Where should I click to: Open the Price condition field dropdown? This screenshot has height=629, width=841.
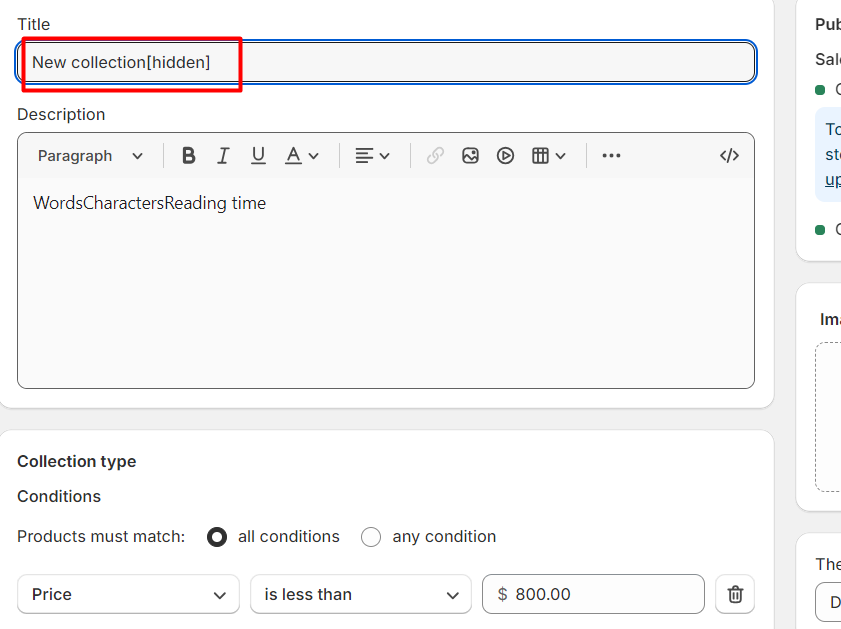click(128, 594)
